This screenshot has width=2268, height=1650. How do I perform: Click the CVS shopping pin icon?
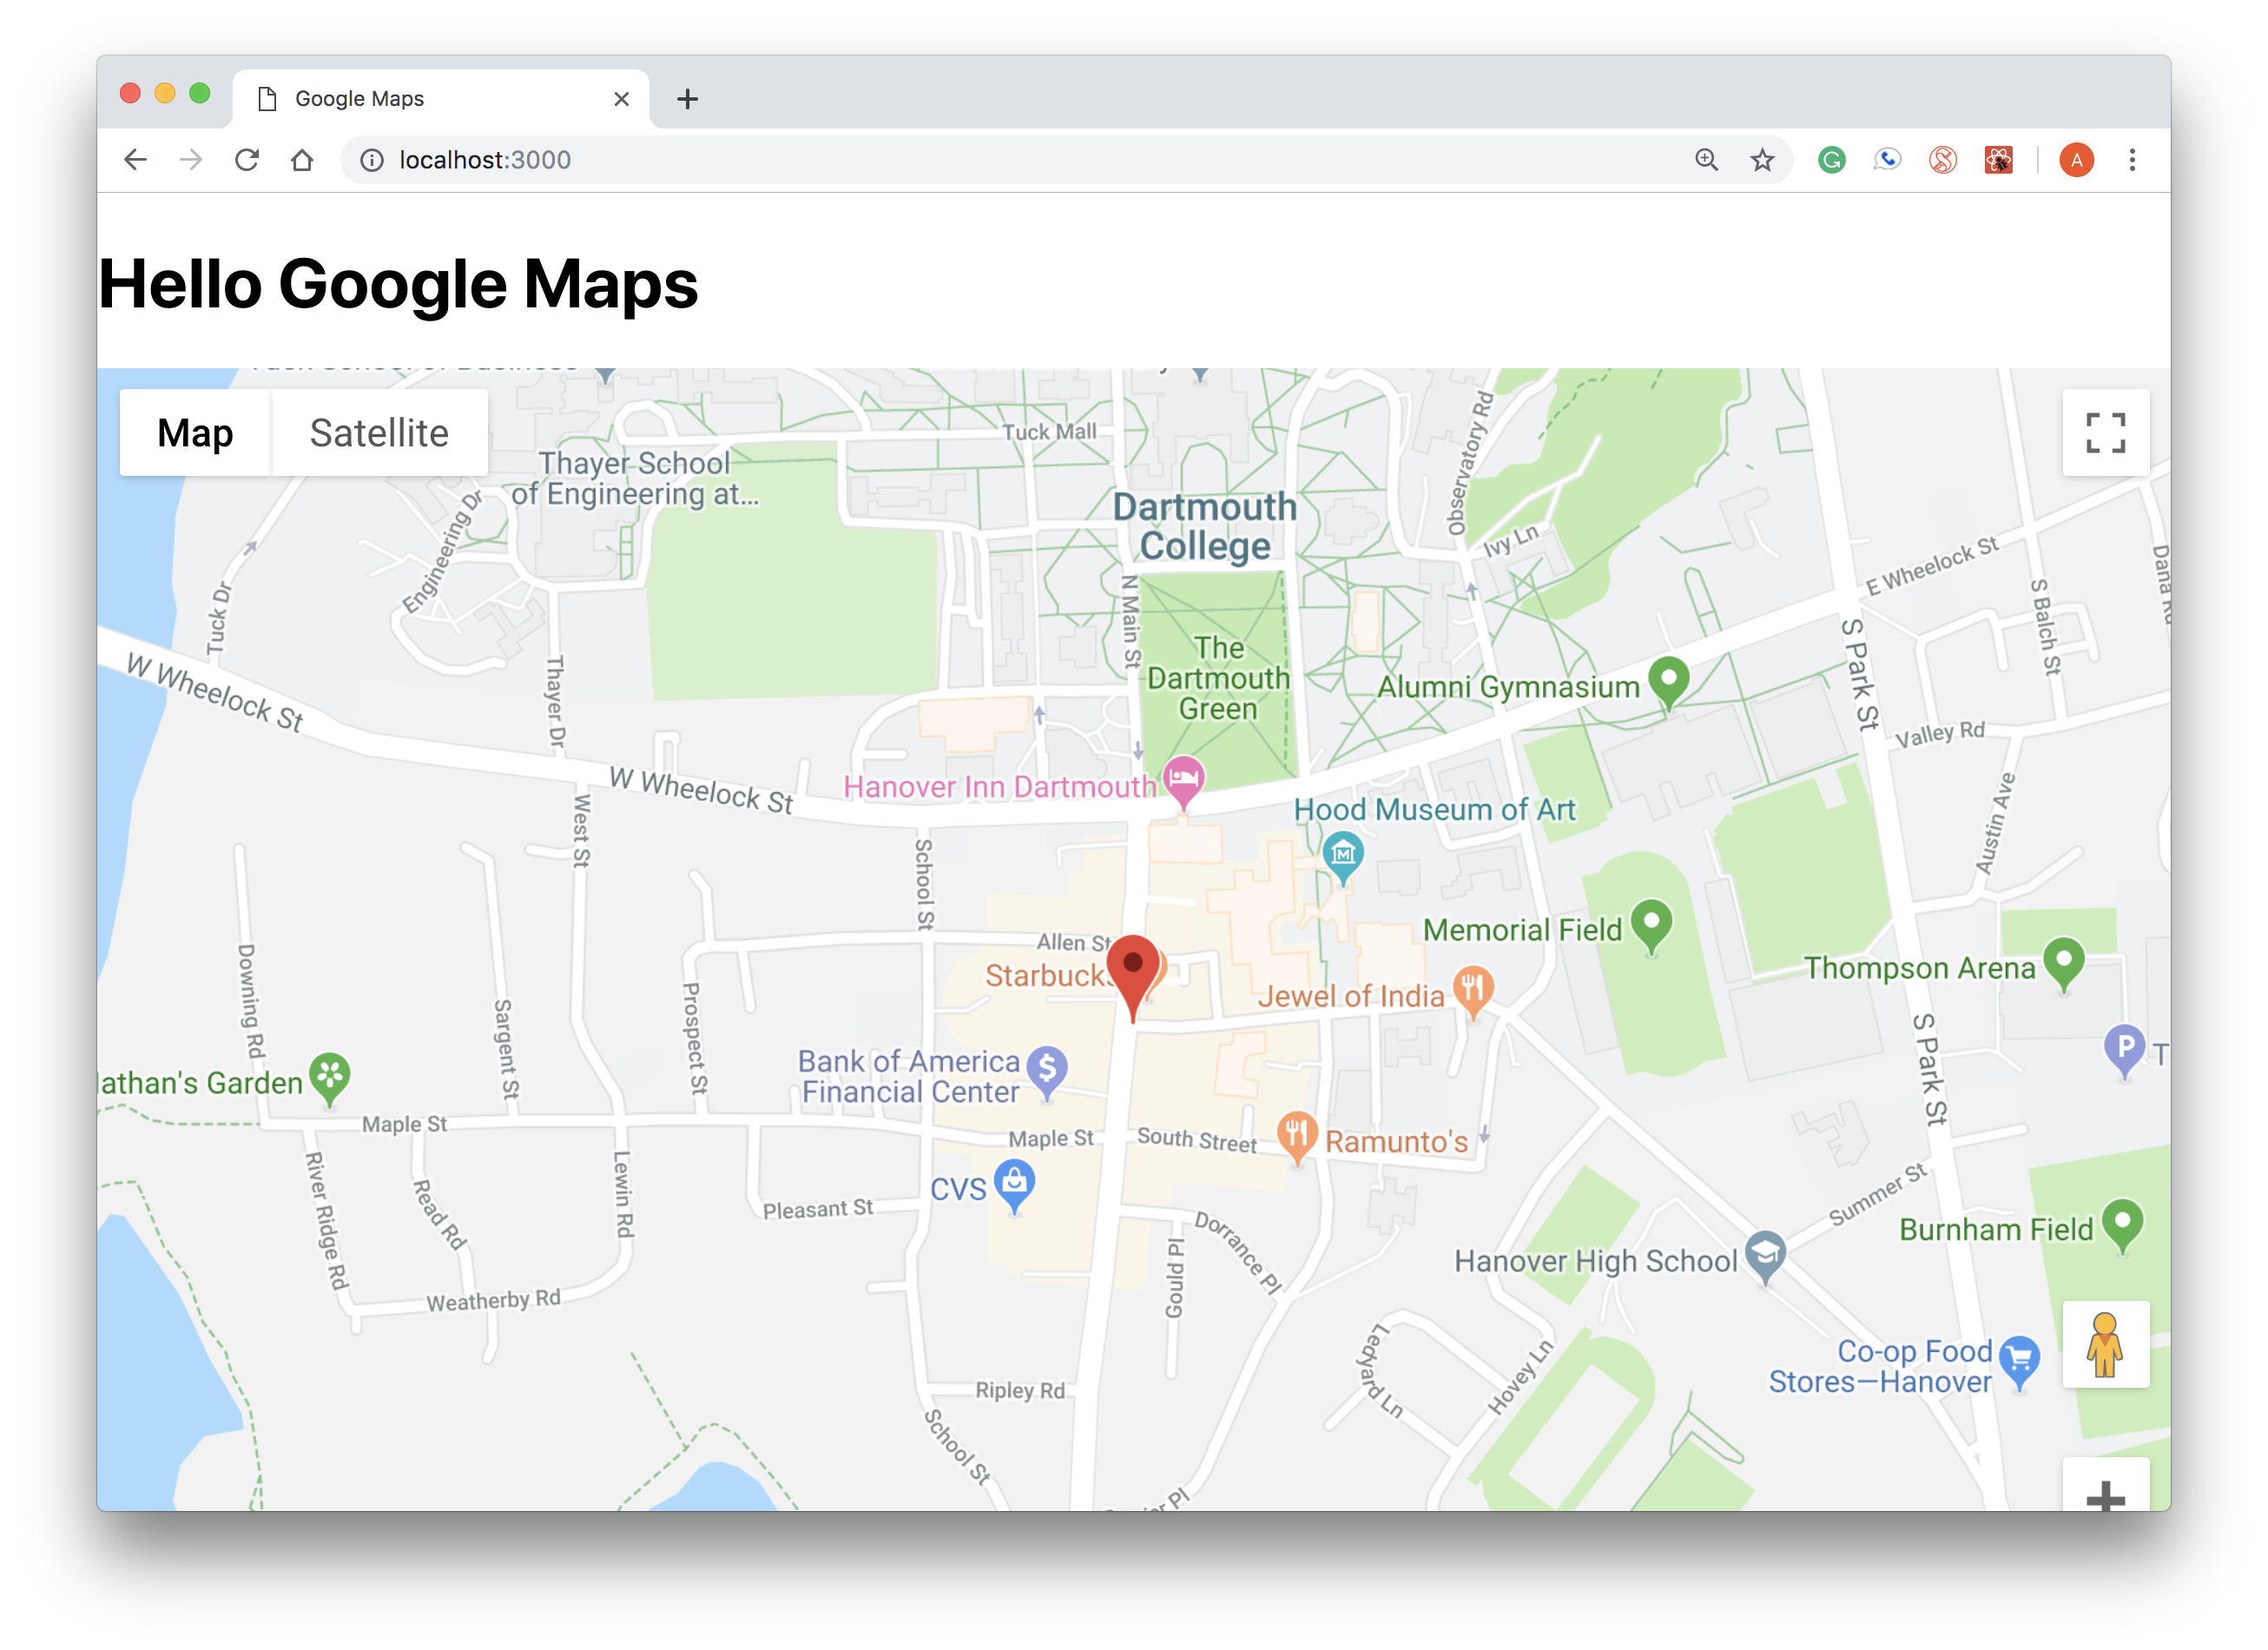[1014, 1183]
